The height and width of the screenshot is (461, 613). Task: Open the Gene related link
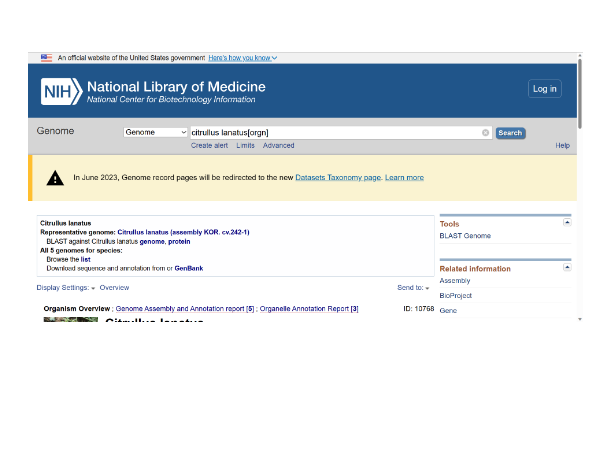pyautogui.click(x=448, y=310)
